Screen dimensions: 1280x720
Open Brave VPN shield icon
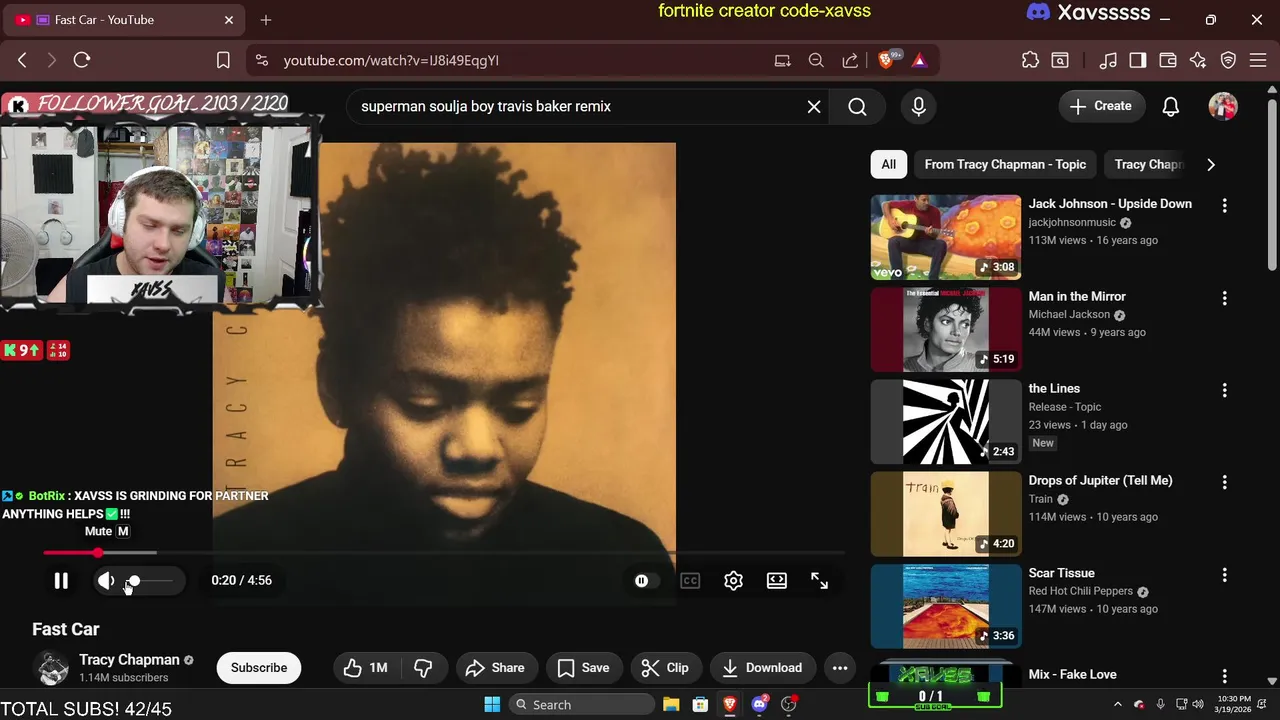pos(1229,61)
